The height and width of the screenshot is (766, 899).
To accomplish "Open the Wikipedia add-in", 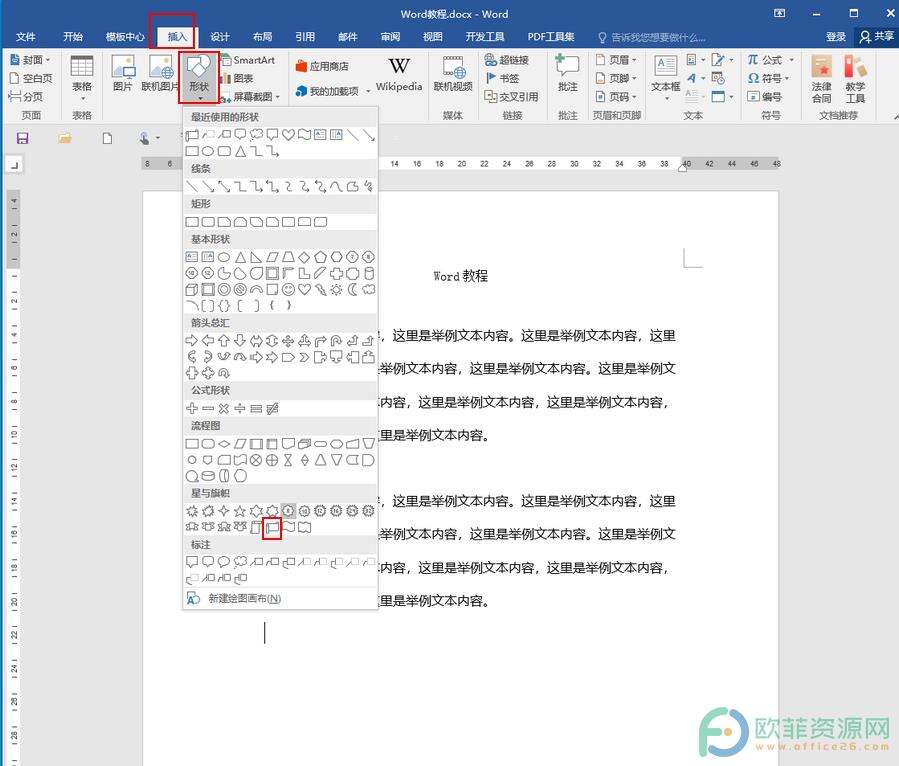I will pyautogui.click(x=398, y=73).
